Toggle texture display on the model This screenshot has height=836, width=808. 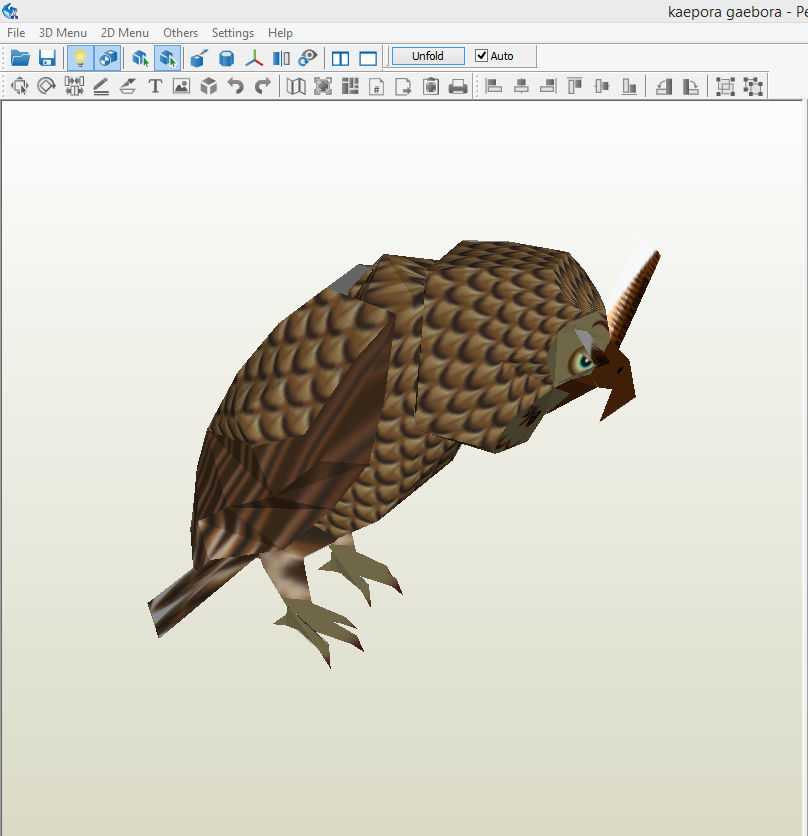[x=107, y=57]
